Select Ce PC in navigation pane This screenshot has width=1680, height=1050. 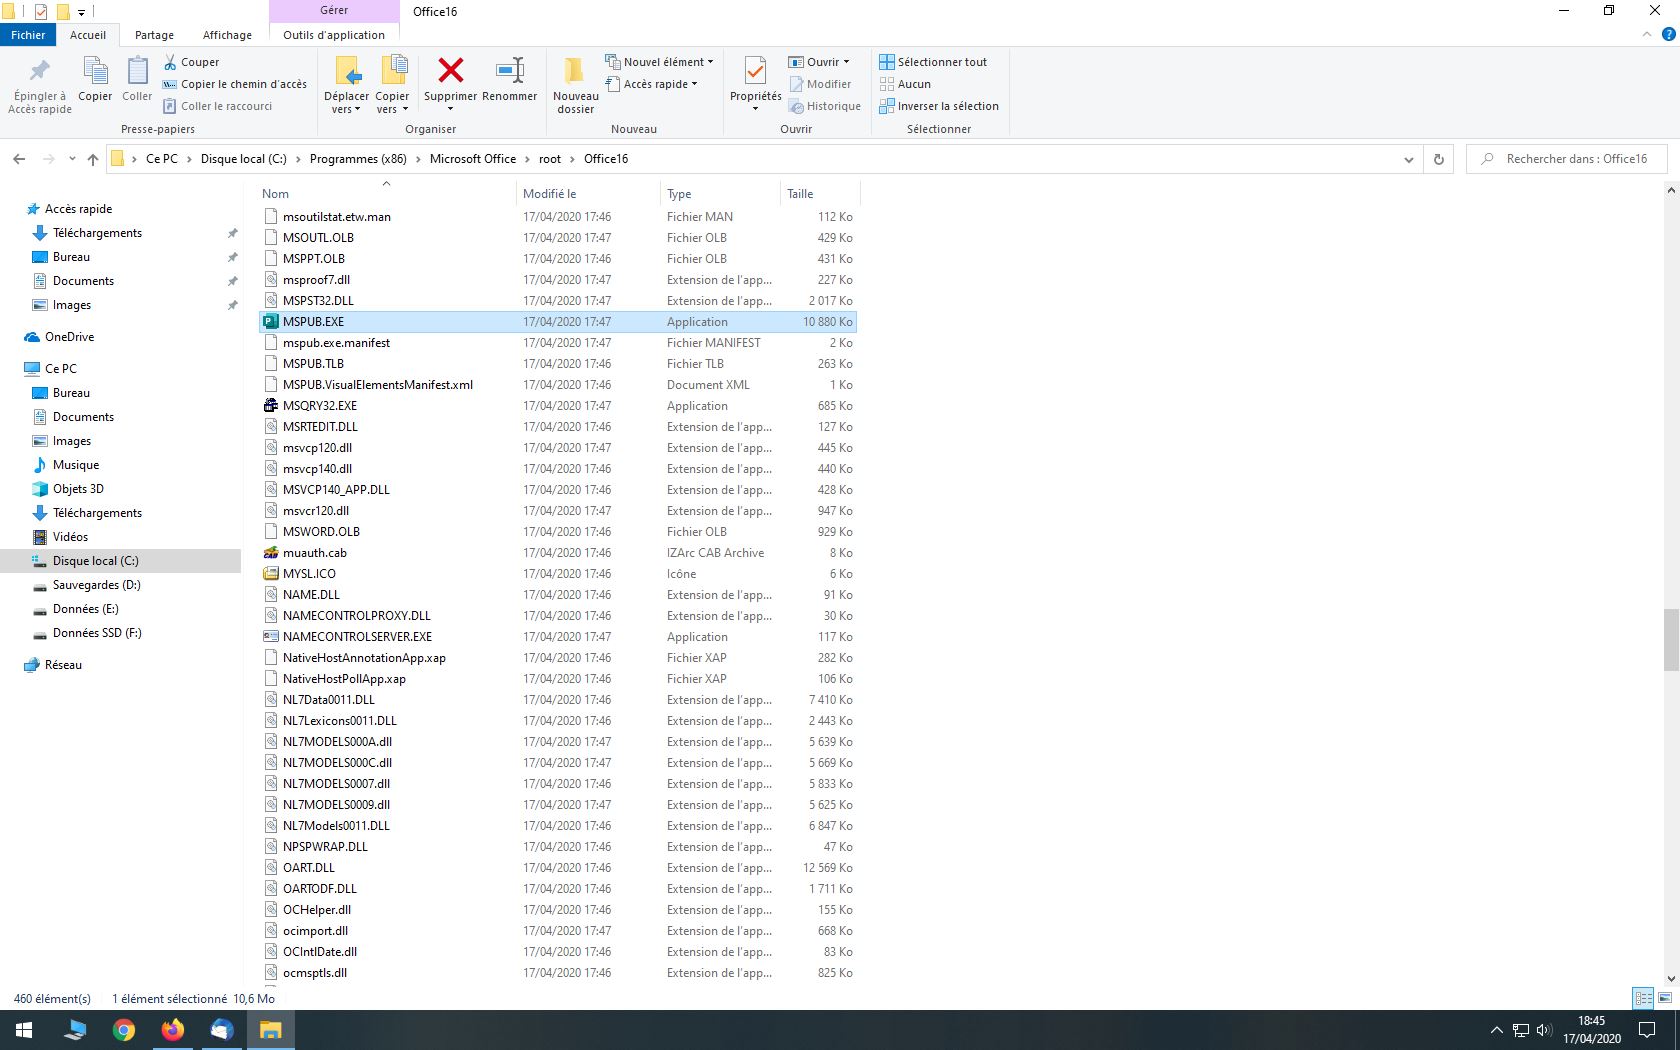pyautogui.click(x=60, y=369)
